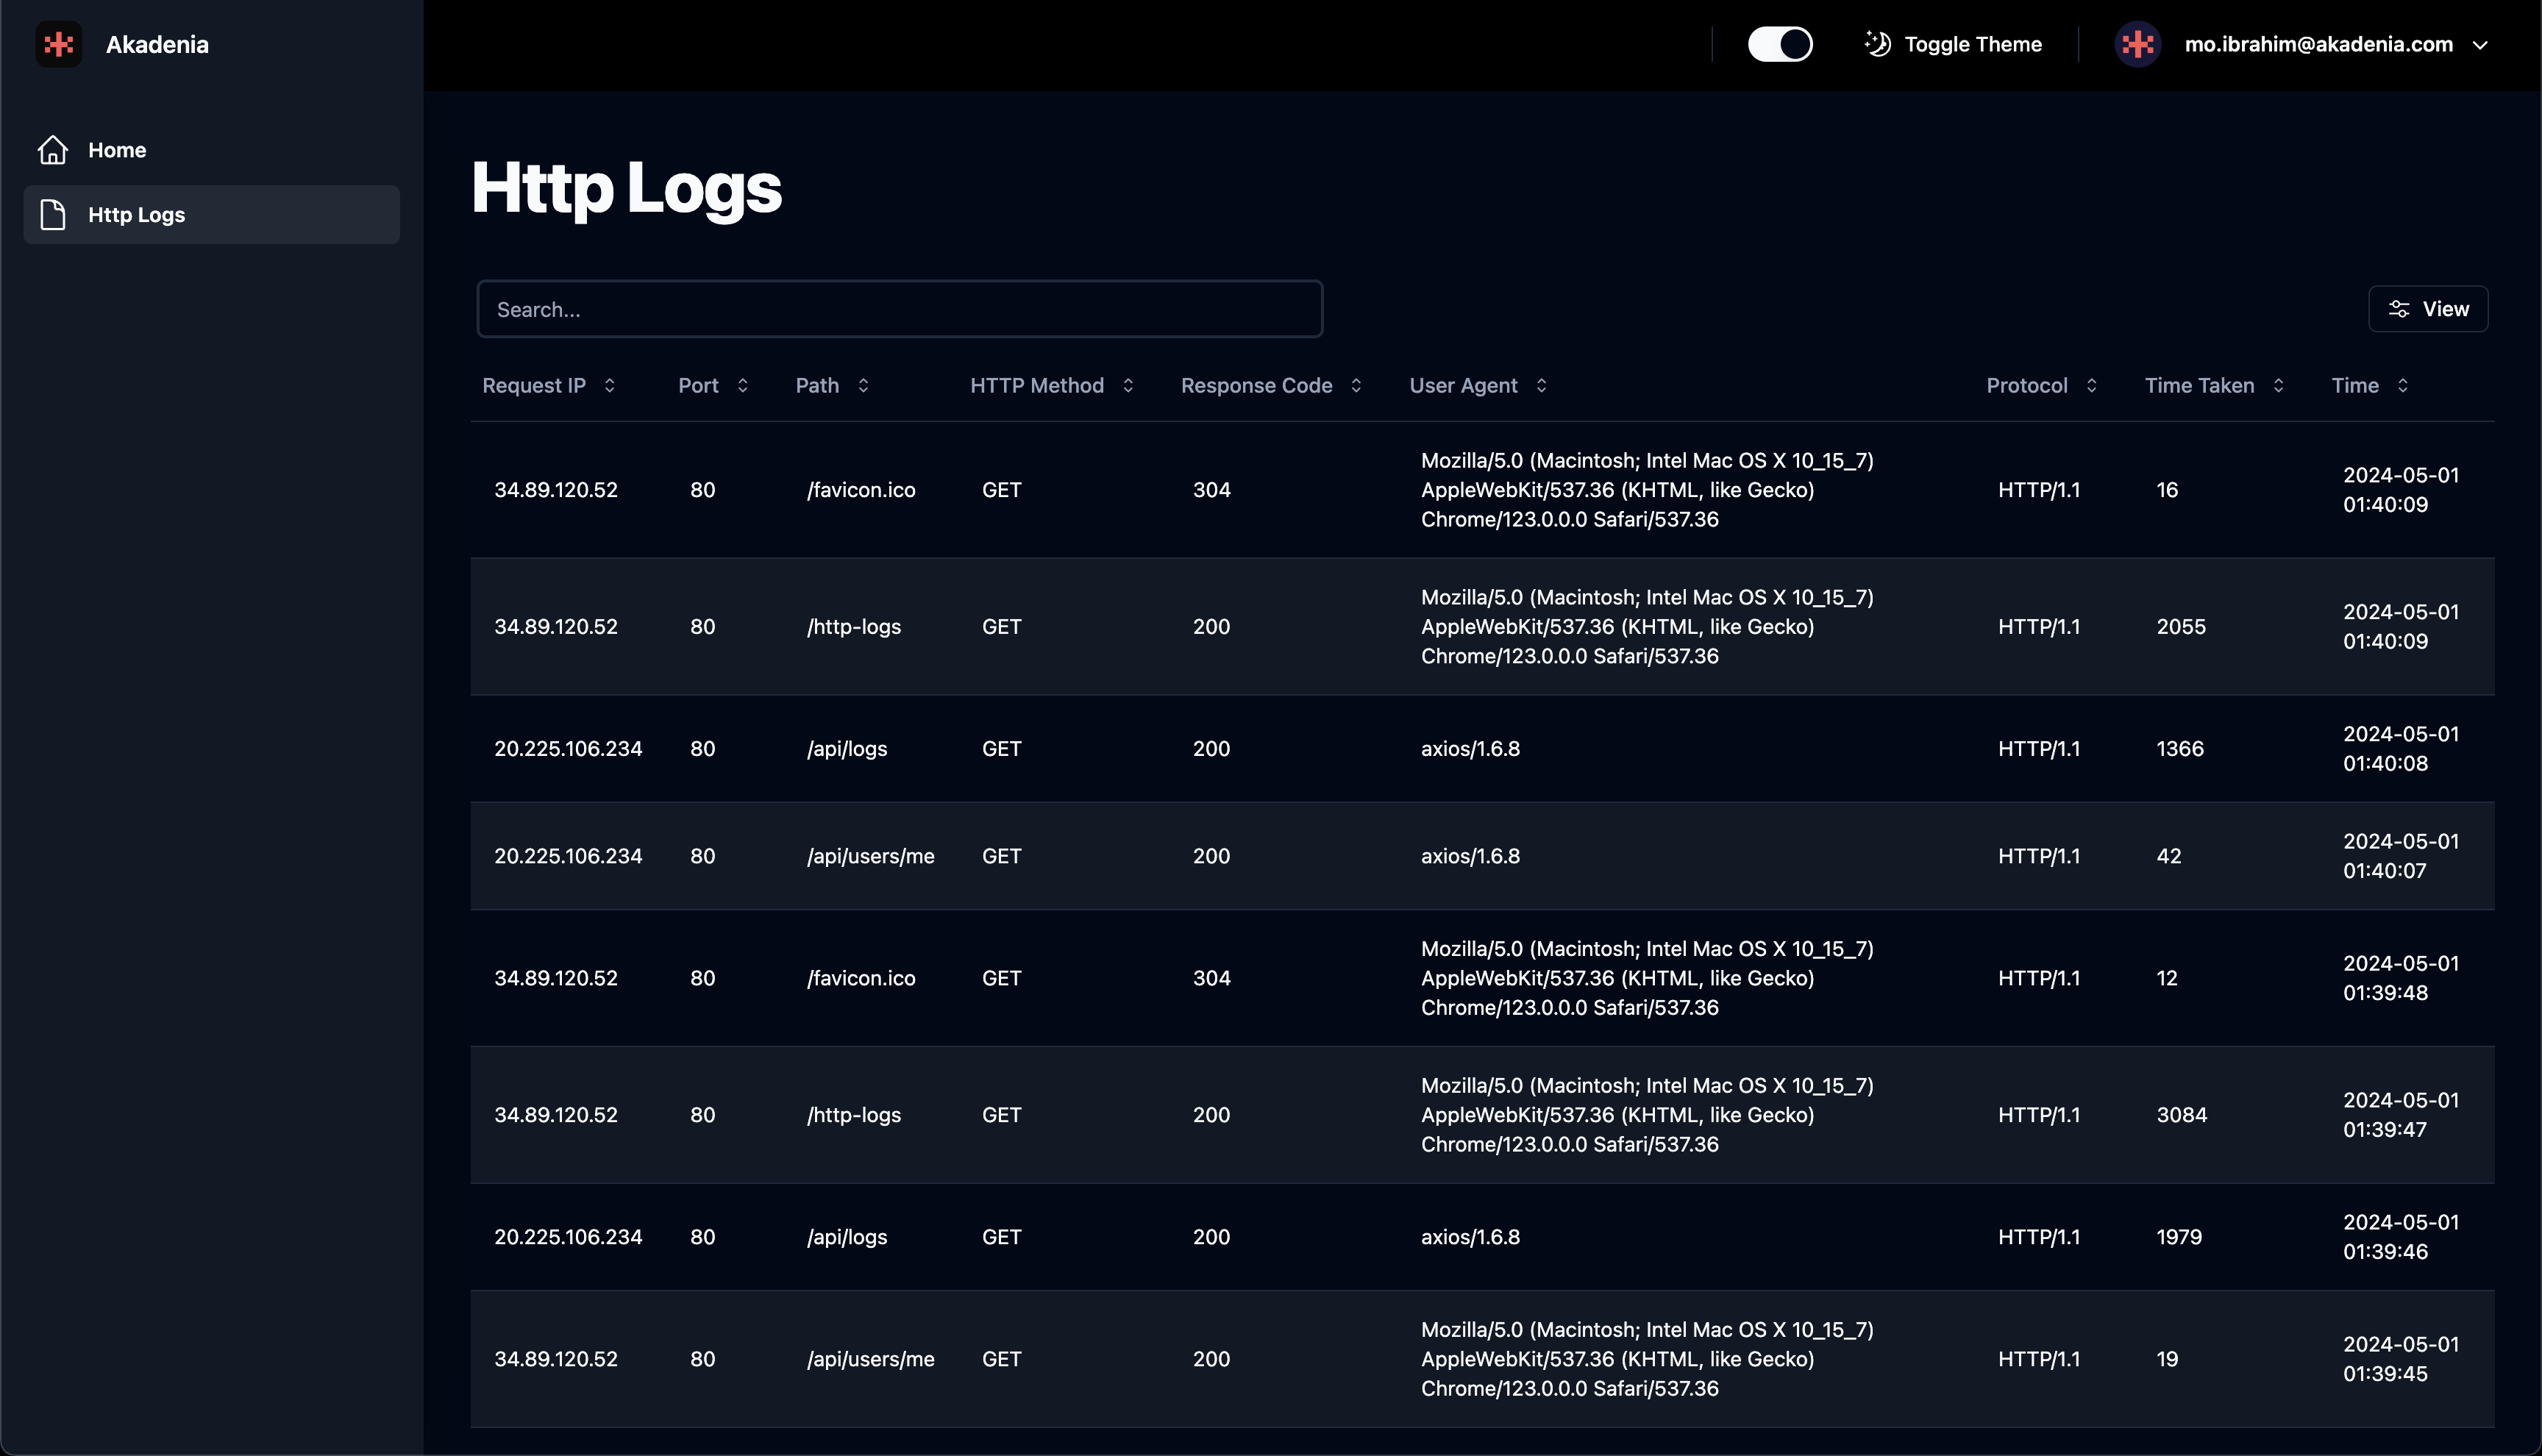Click timestamp 2024-05-01 01:40:07
The width and height of the screenshot is (2542, 1456).
point(2400,856)
